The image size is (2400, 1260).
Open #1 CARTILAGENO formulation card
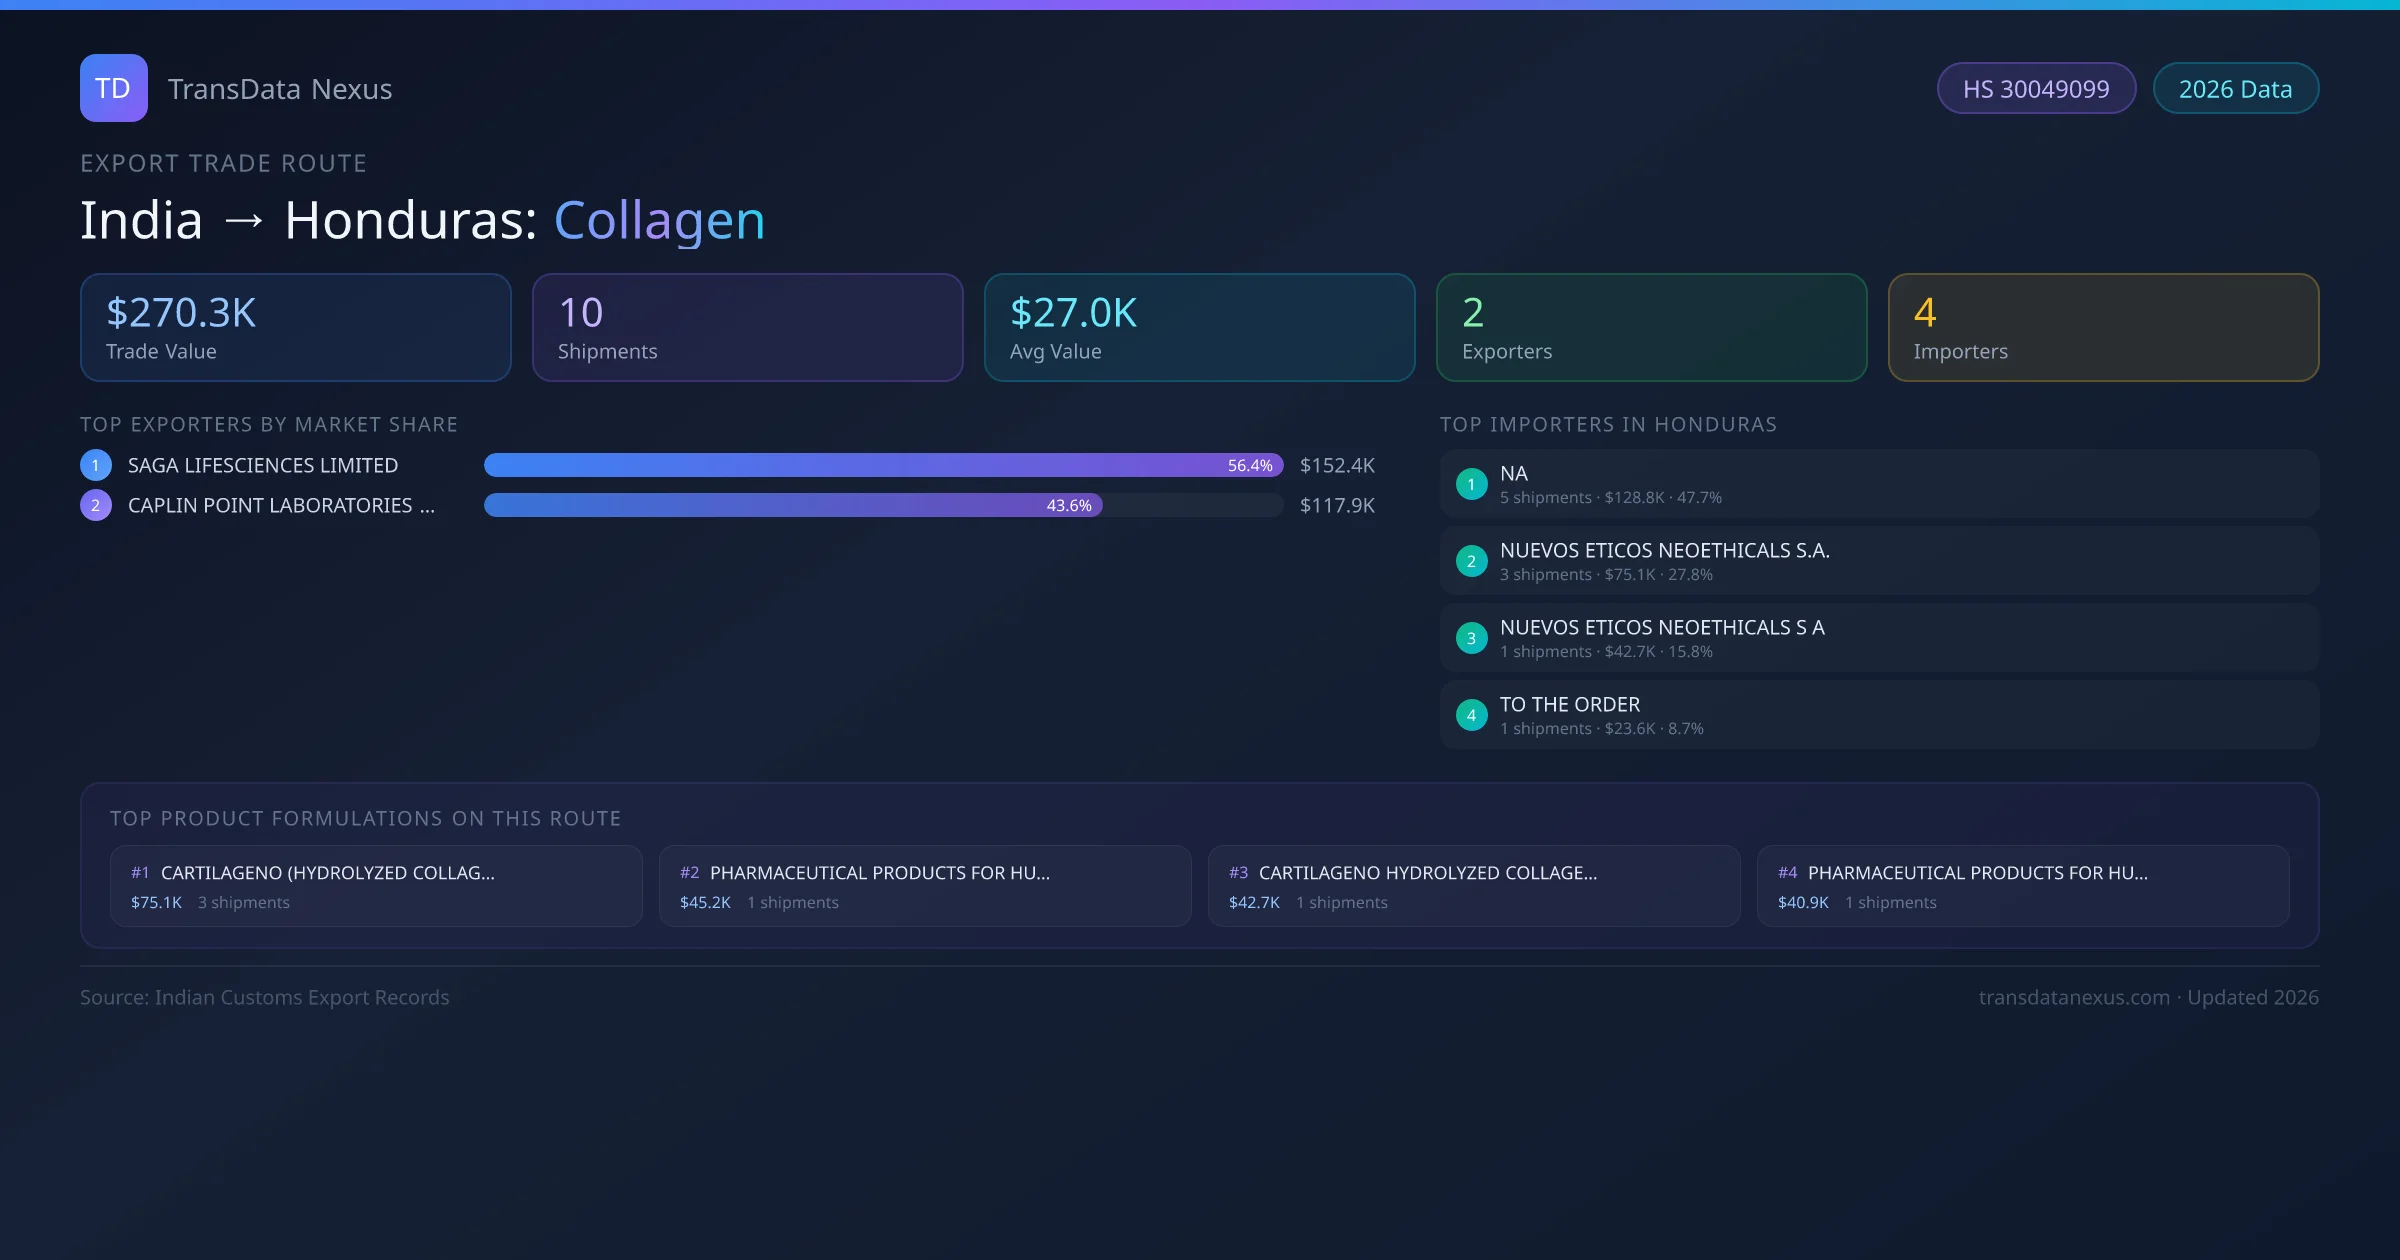(x=376, y=886)
